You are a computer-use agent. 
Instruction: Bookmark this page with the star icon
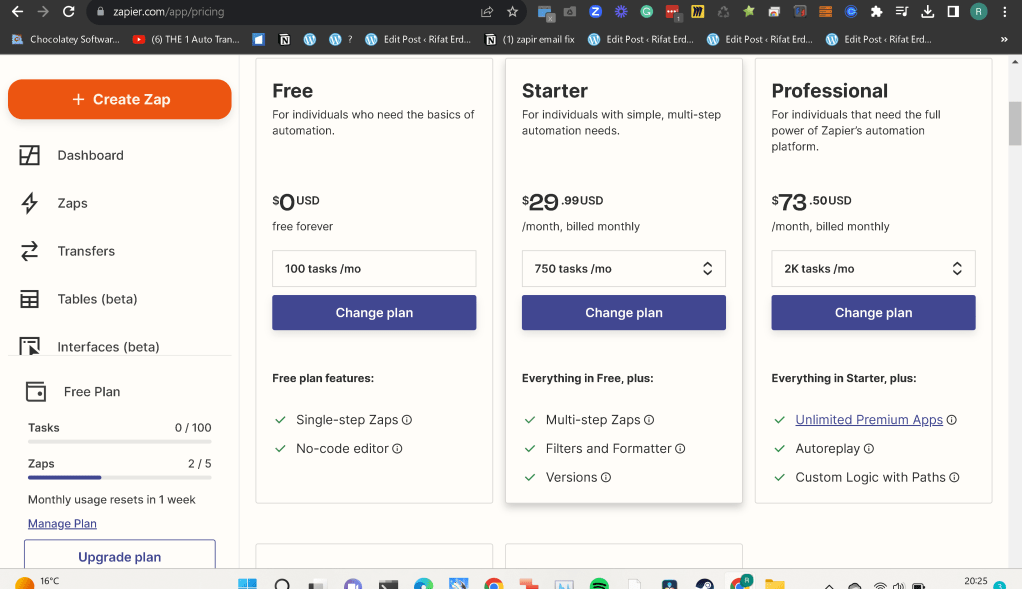tap(512, 12)
